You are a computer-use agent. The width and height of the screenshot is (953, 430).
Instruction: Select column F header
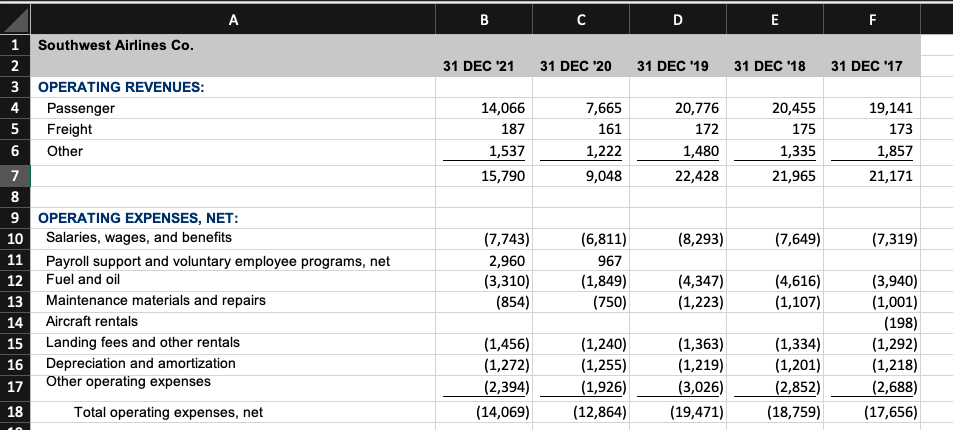point(872,19)
